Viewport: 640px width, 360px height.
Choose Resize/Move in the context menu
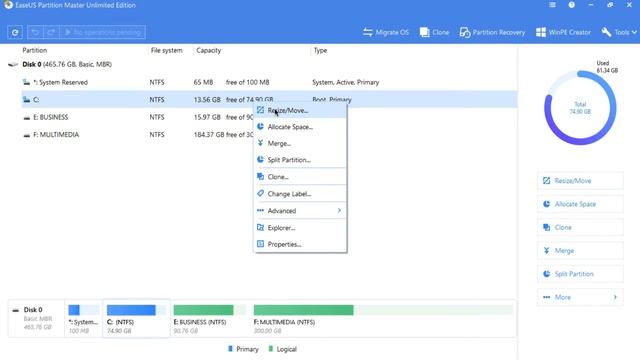pyautogui.click(x=300, y=111)
